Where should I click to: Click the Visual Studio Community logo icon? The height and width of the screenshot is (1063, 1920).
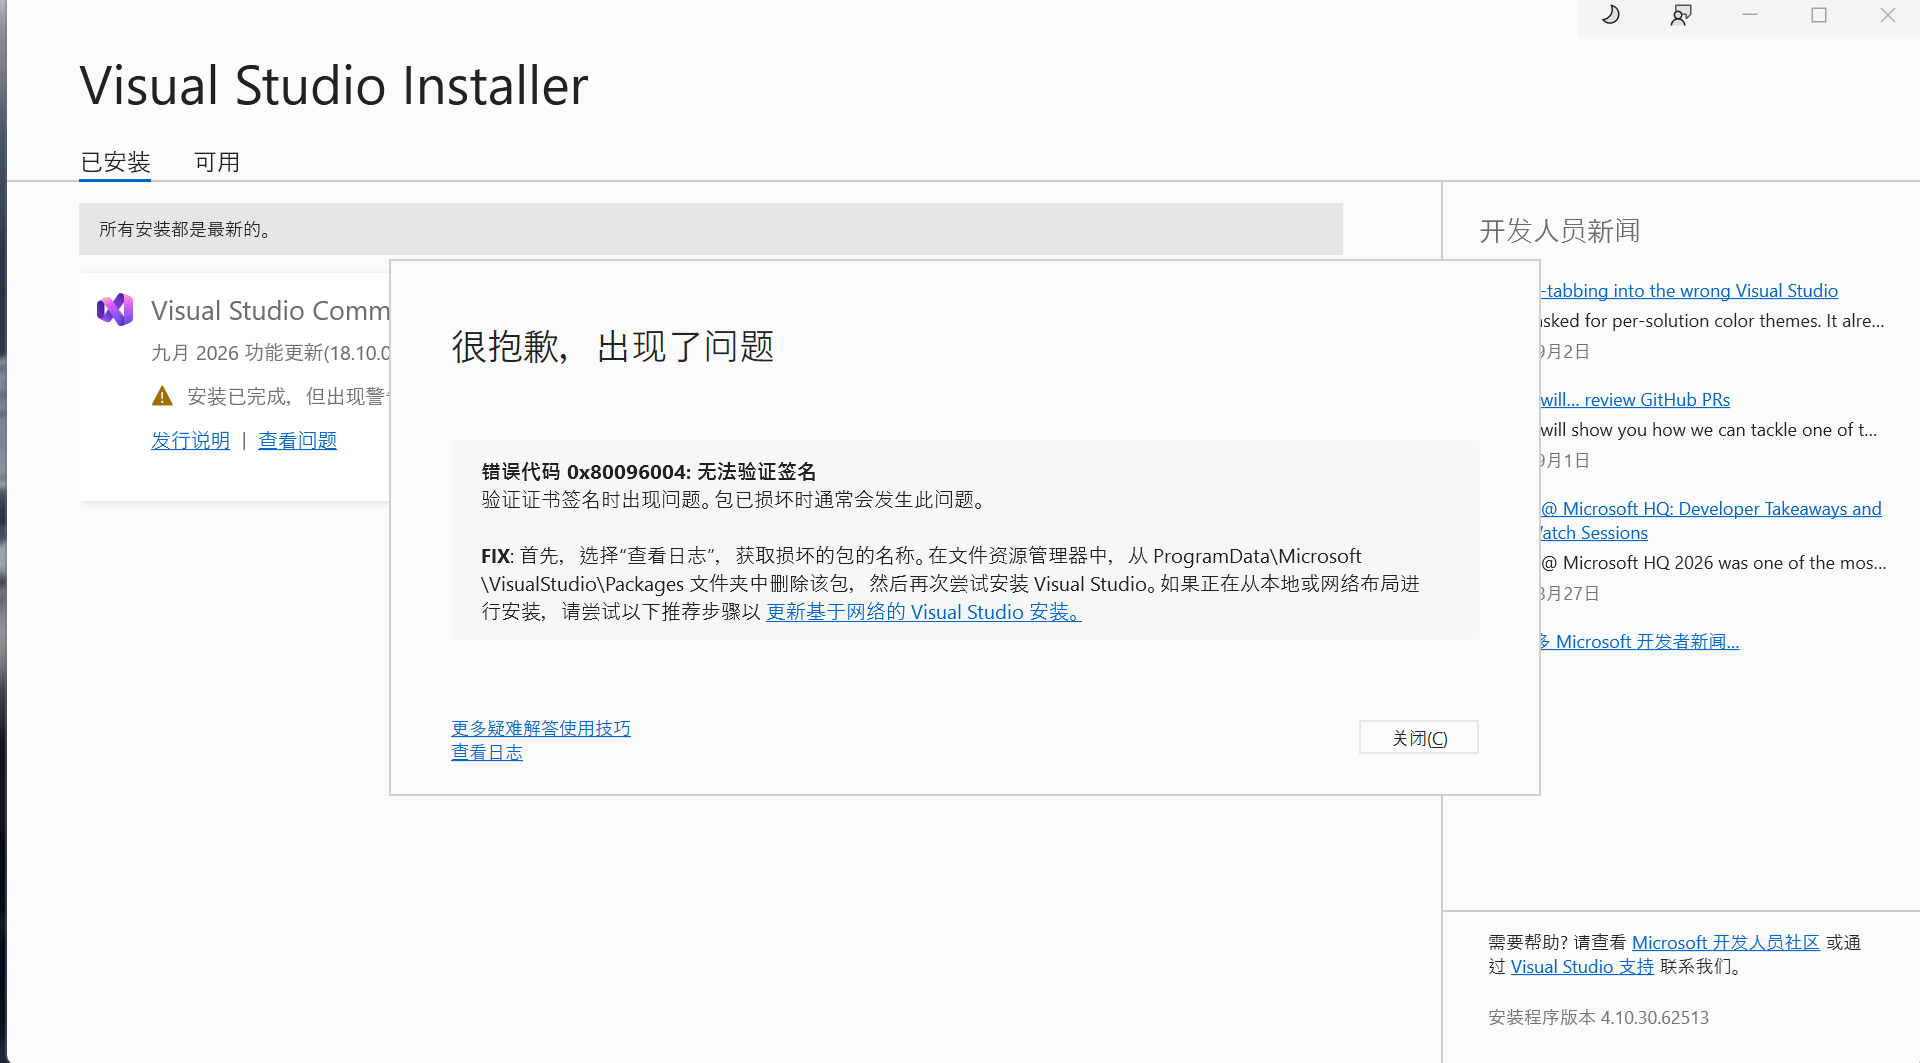[115, 310]
